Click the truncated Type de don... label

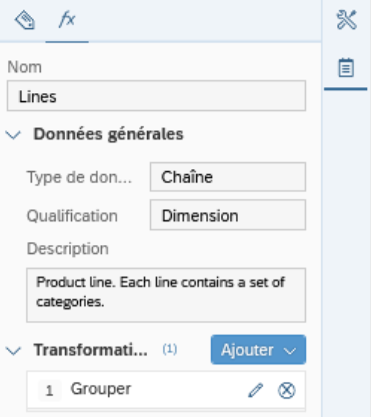tap(79, 177)
